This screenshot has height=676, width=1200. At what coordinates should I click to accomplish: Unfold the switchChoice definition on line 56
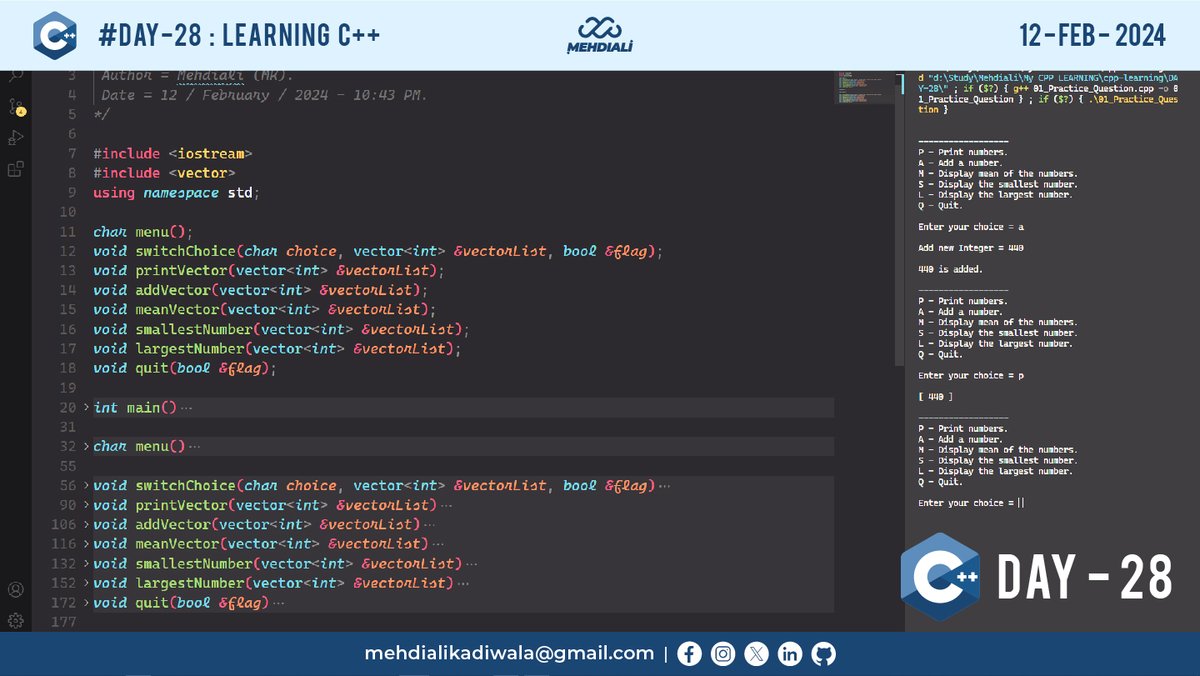[x=86, y=486]
